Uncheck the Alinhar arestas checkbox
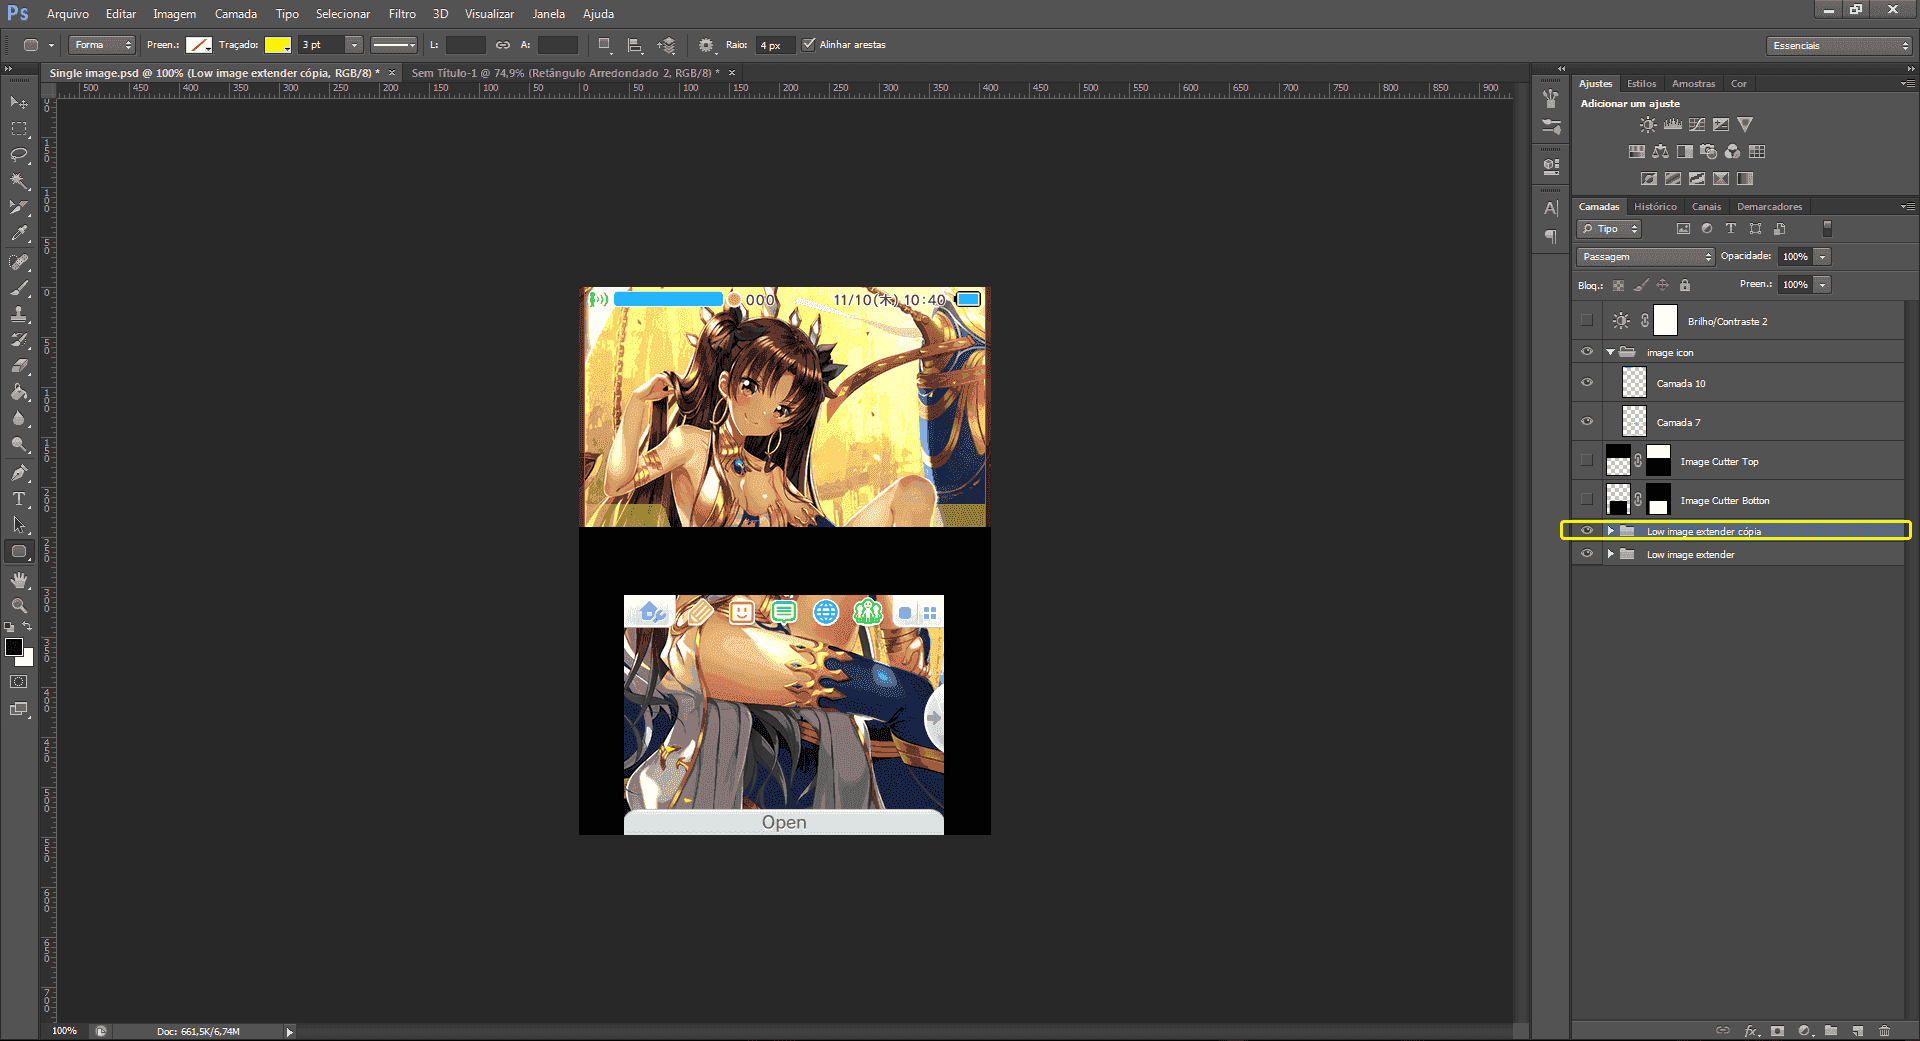 click(809, 44)
